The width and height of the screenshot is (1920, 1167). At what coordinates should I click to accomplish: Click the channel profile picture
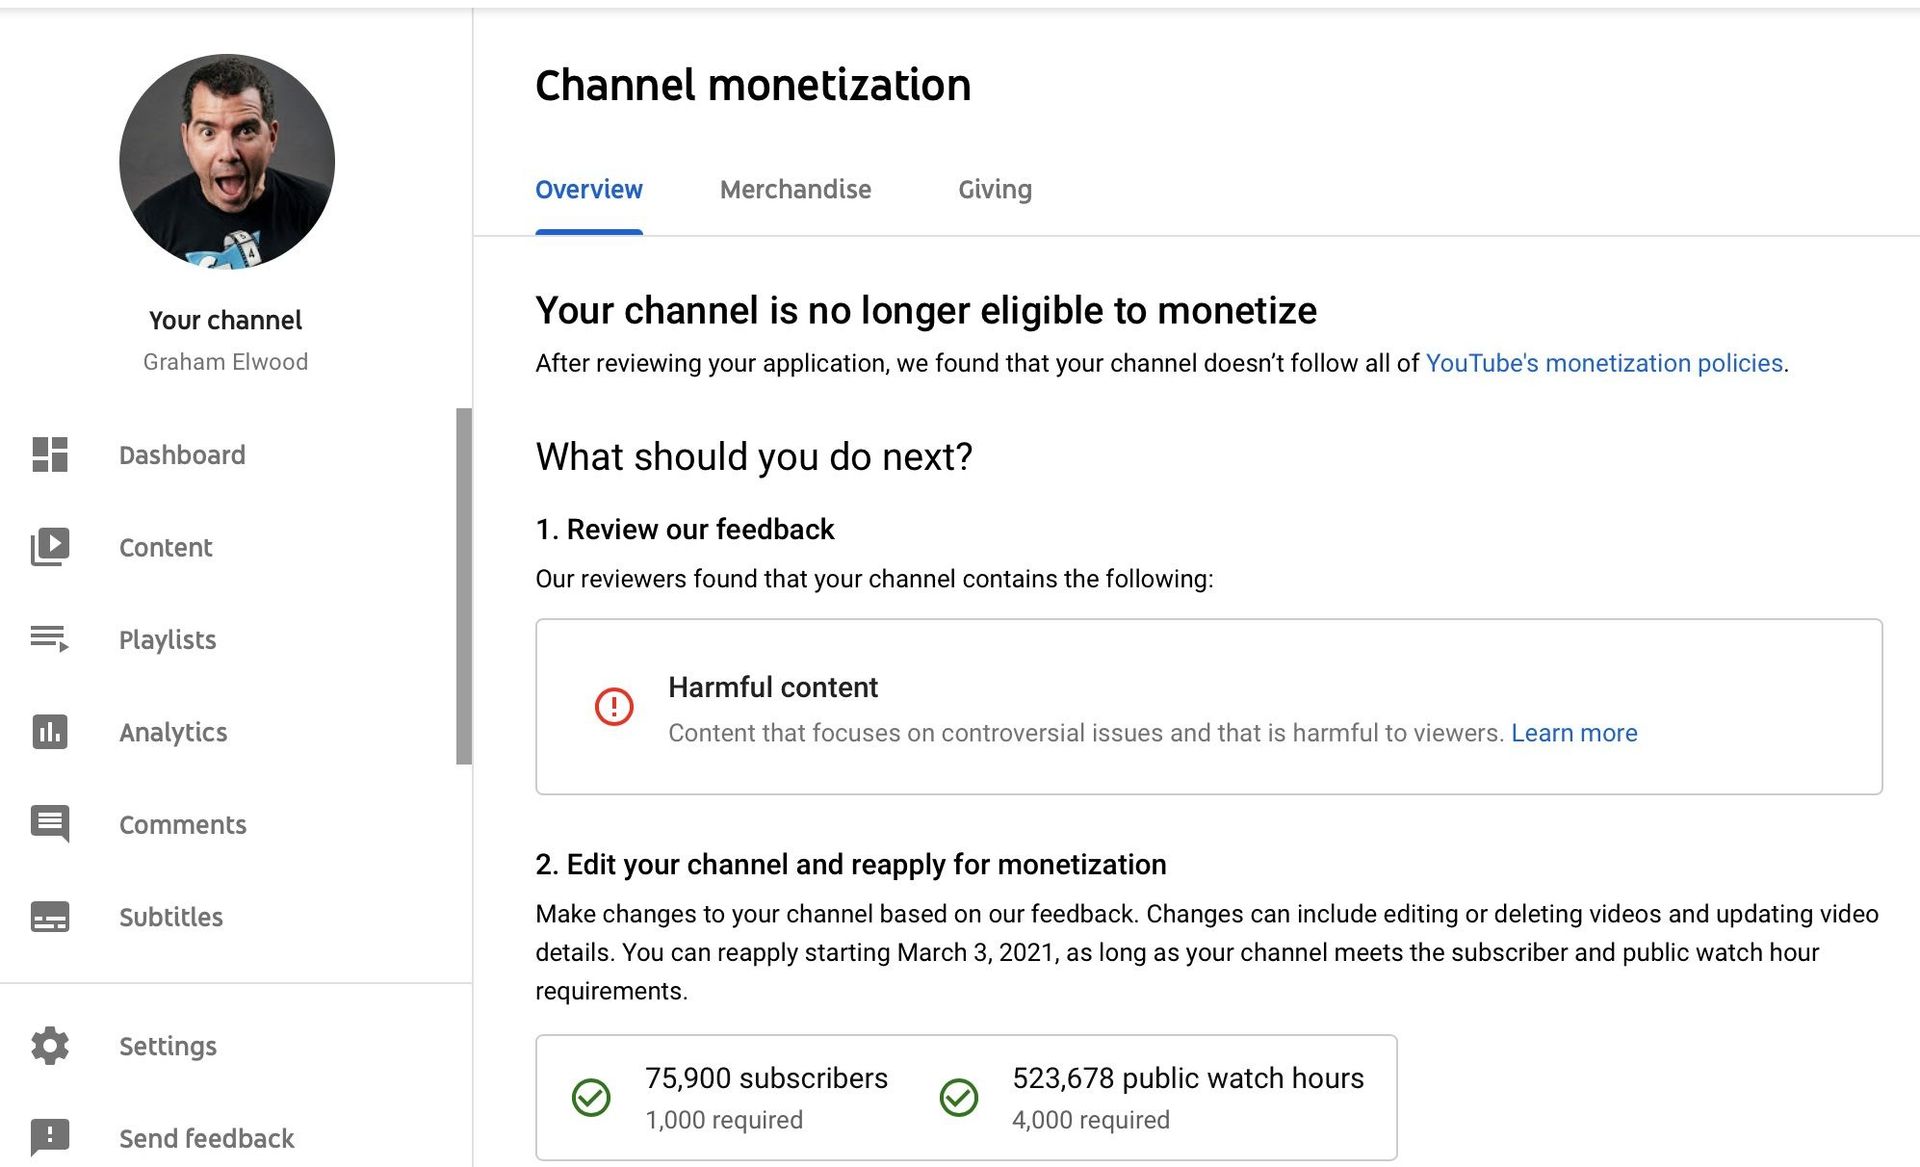click(227, 161)
